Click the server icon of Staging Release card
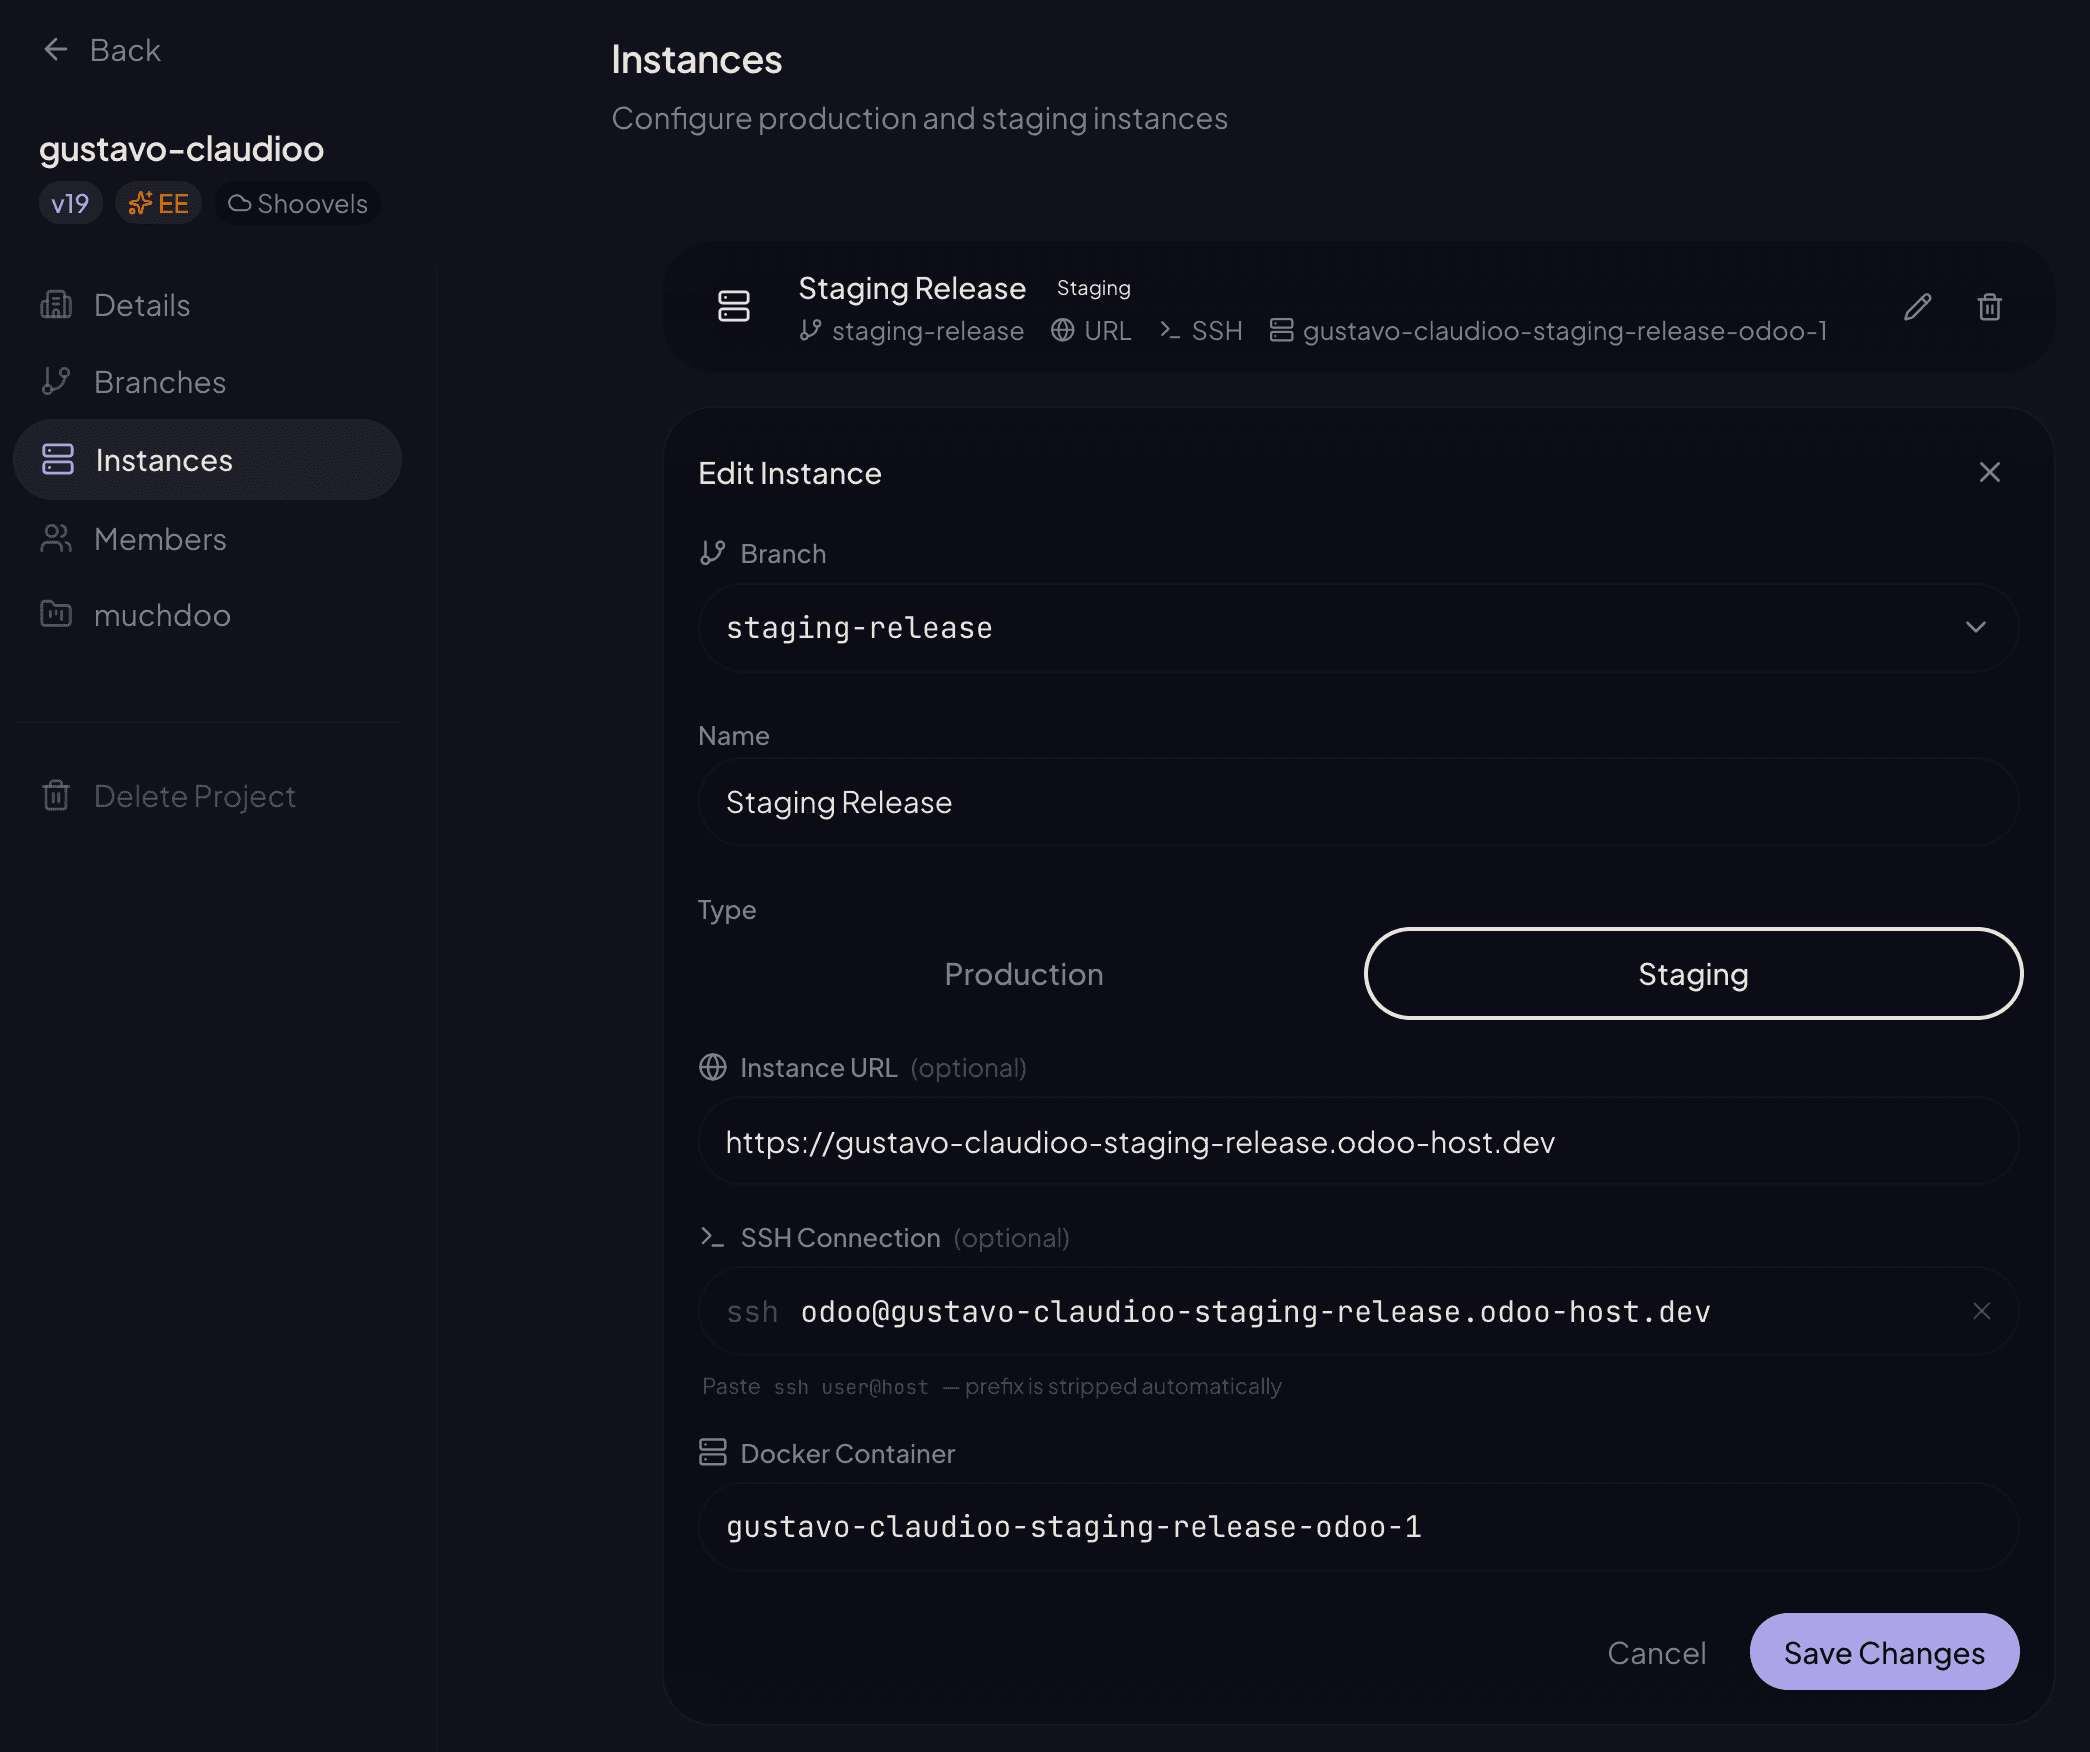This screenshot has height=1752, width=2090. tap(734, 306)
